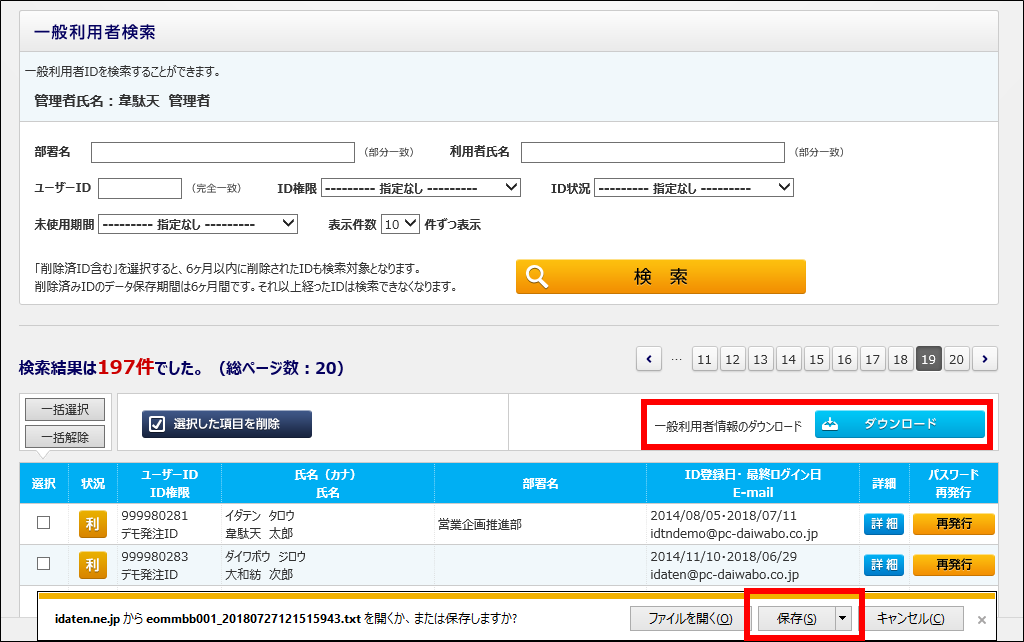Screen dimensions: 1024x642
Task: Click 詳細 for user 韋駄天 太郎
Action: pyautogui.click(x=883, y=524)
